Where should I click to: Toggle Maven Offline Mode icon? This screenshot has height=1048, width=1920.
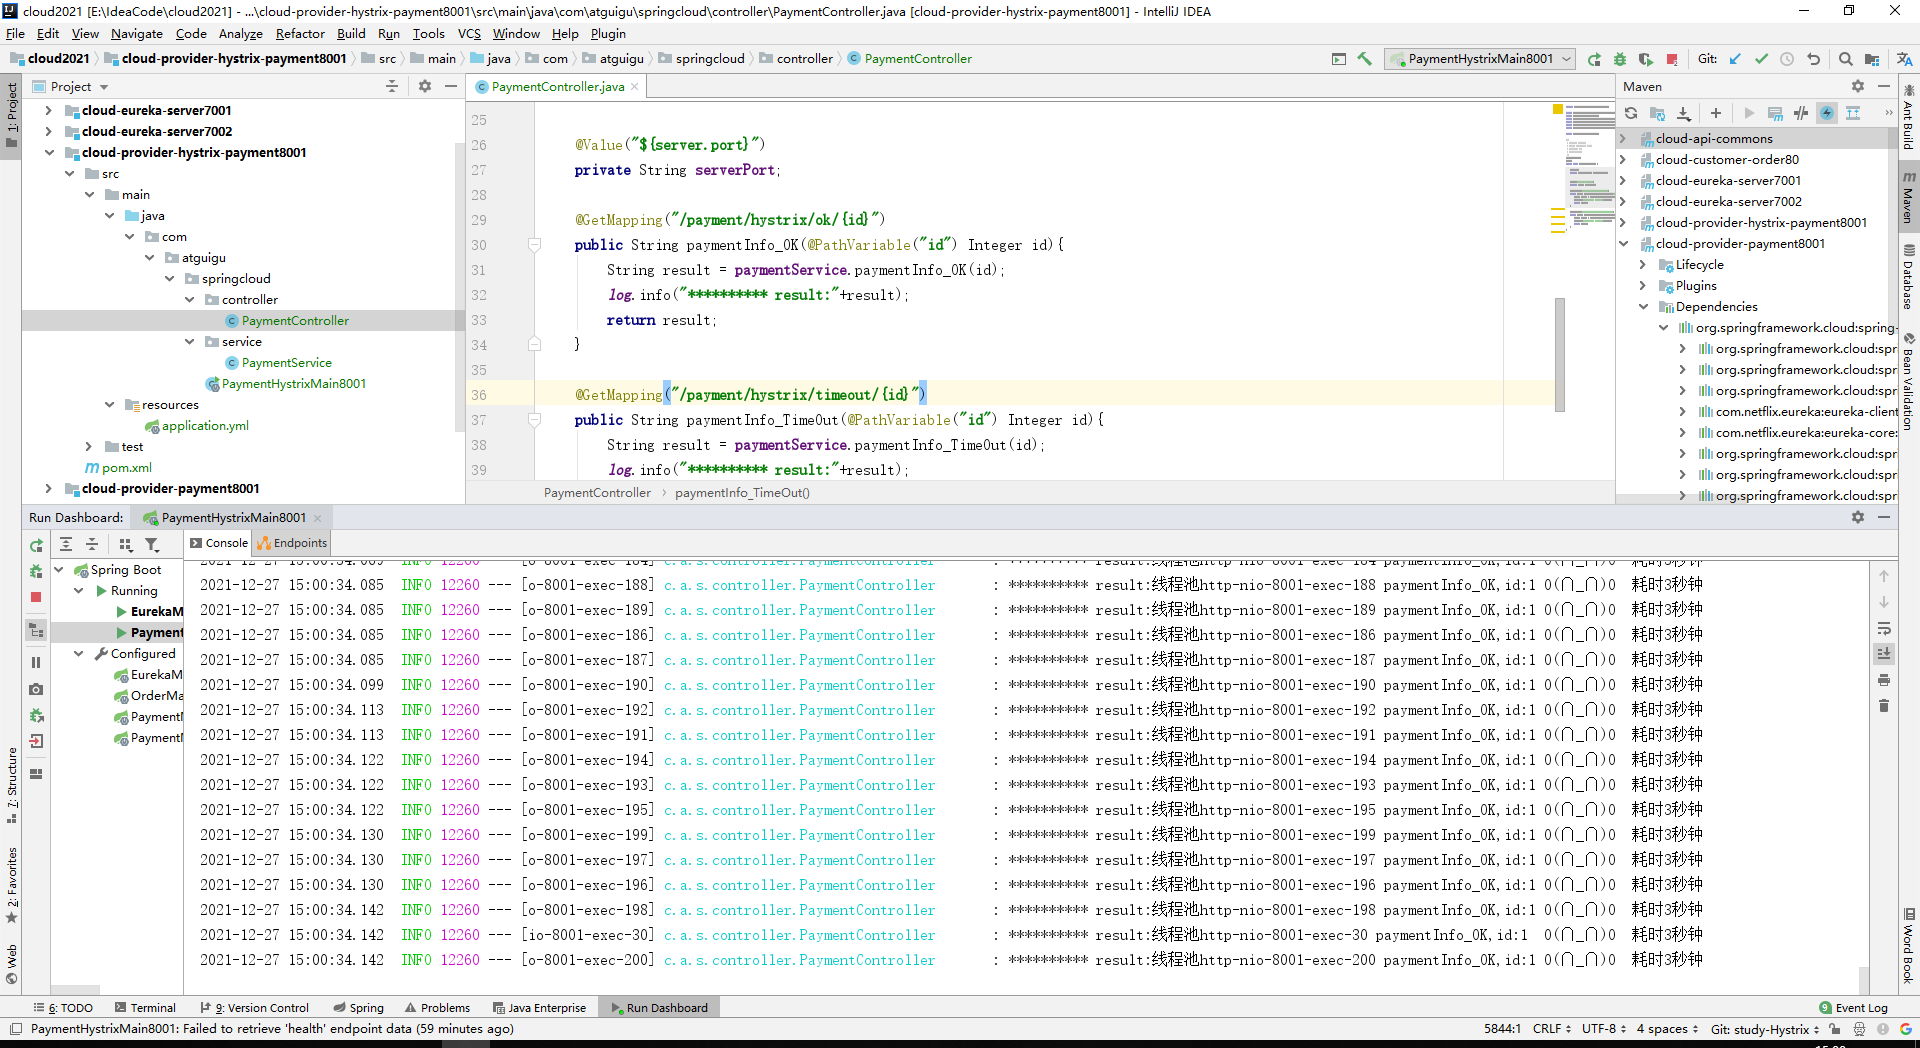(1801, 113)
